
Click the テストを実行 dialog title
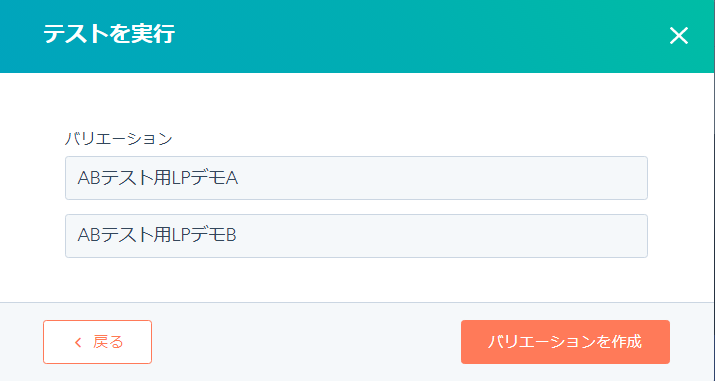pos(109,34)
